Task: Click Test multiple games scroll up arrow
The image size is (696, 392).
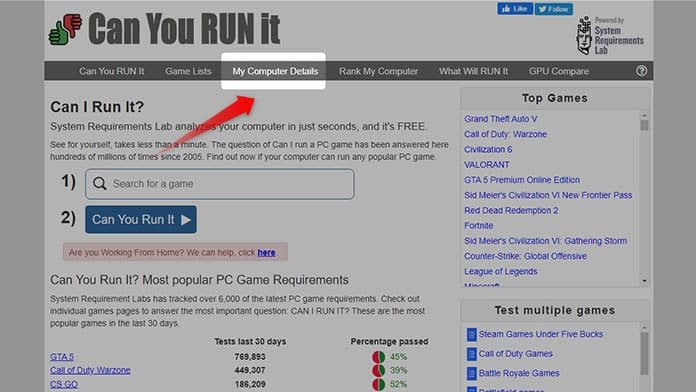Action: [645, 328]
